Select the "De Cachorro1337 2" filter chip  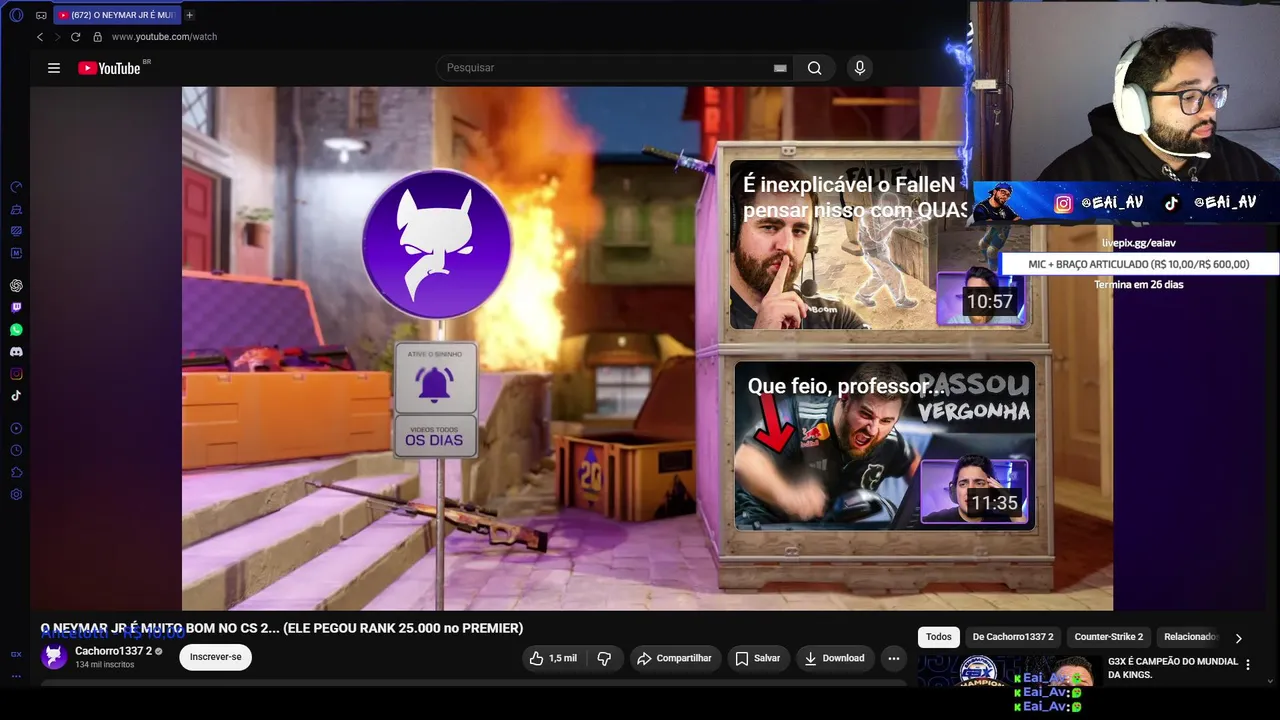1013,637
